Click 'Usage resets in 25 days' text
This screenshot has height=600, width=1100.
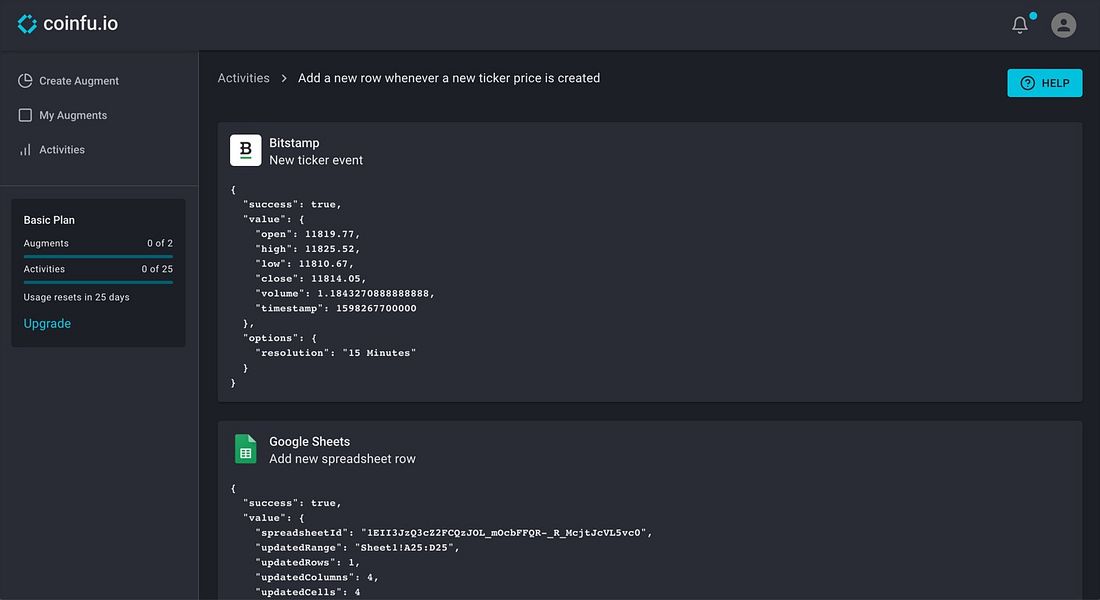(76, 297)
